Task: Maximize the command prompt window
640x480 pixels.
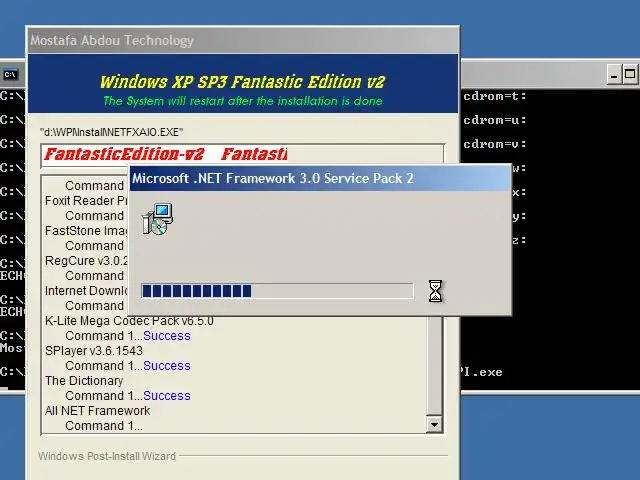Action: click(x=630, y=75)
